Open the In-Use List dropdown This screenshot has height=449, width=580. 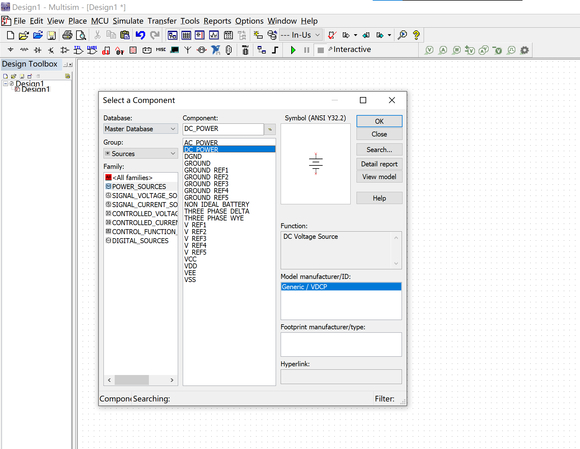[301, 35]
